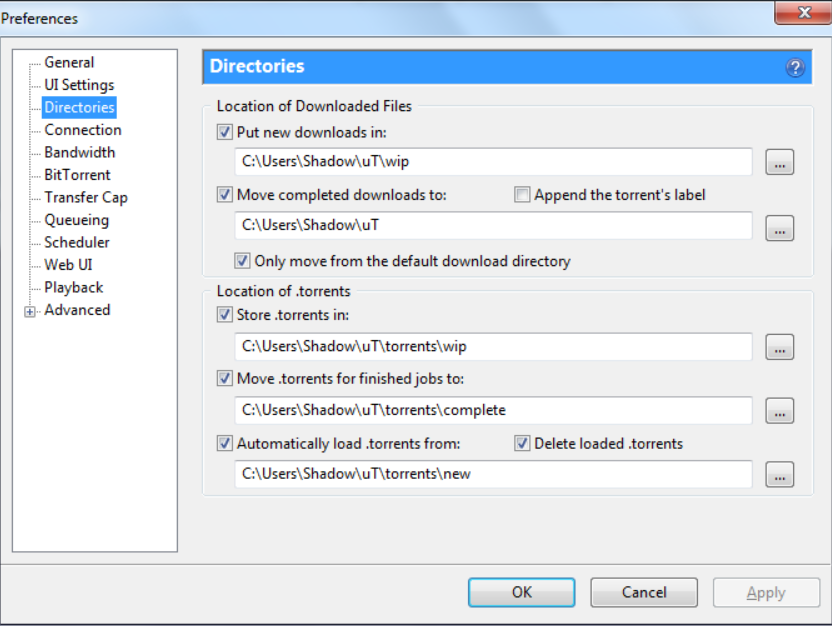The width and height of the screenshot is (832, 626).
Task: Browse folder for completed downloads destination
Action: [779, 228]
